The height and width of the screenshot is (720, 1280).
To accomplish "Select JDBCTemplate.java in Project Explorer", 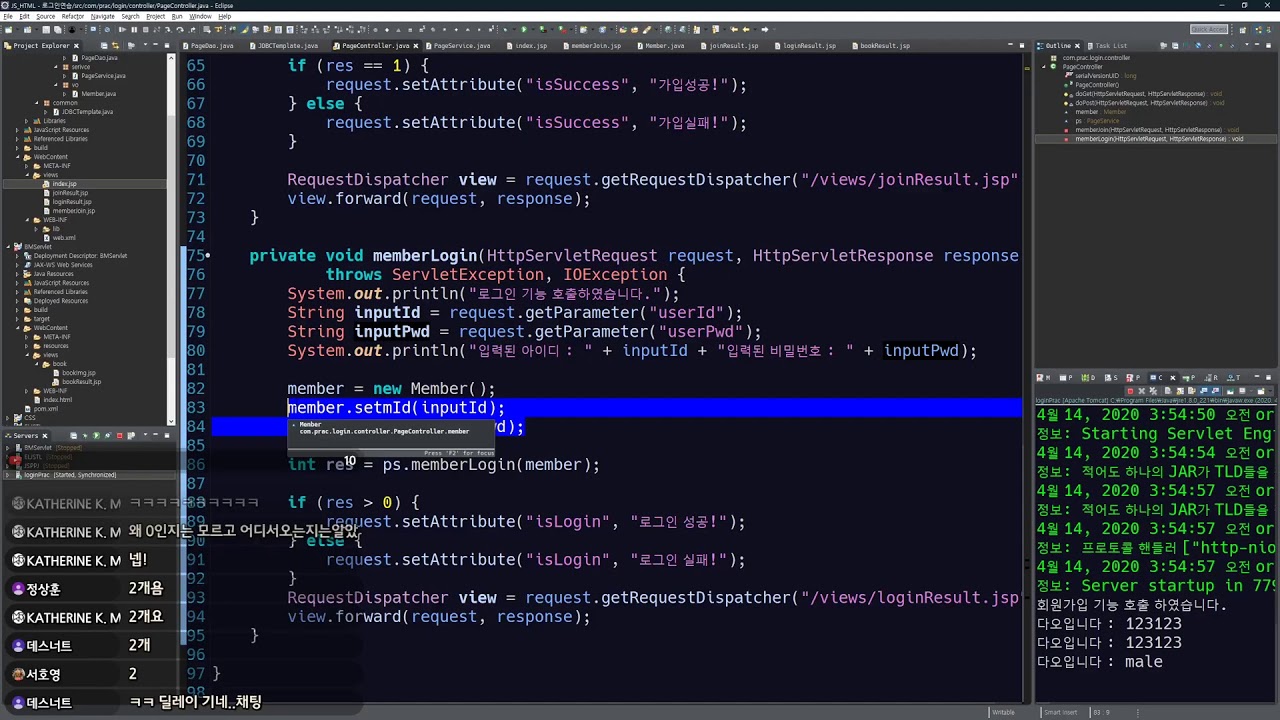I will pos(87,112).
